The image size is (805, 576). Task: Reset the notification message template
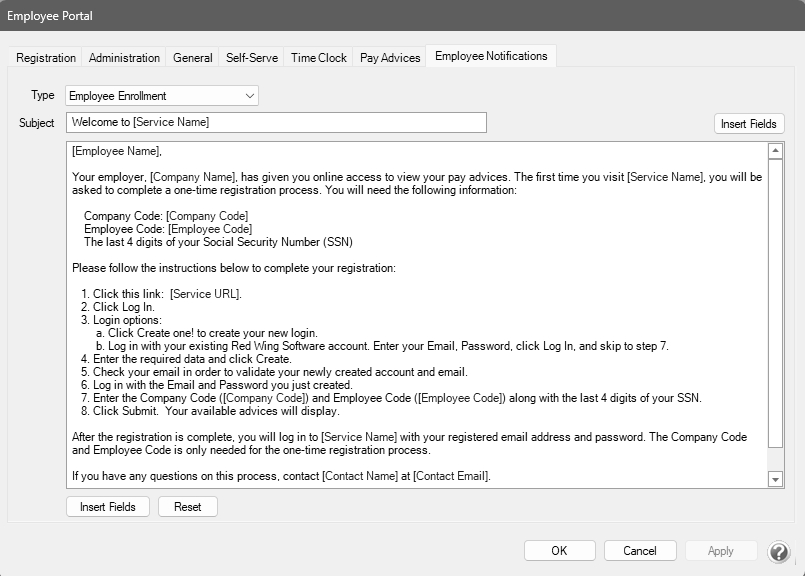pos(187,507)
